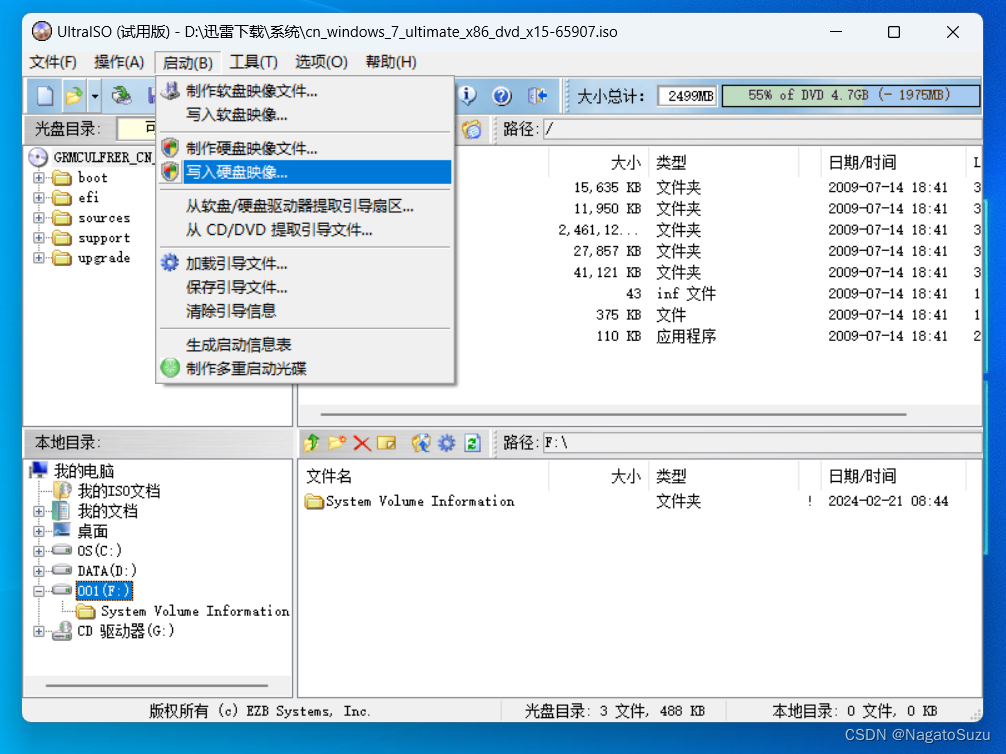The width and height of the screenshot is (1006, 754).
Task: Click the Up folder icon in local toolbar
Action: pyautogui.click(x=312, y=443)
